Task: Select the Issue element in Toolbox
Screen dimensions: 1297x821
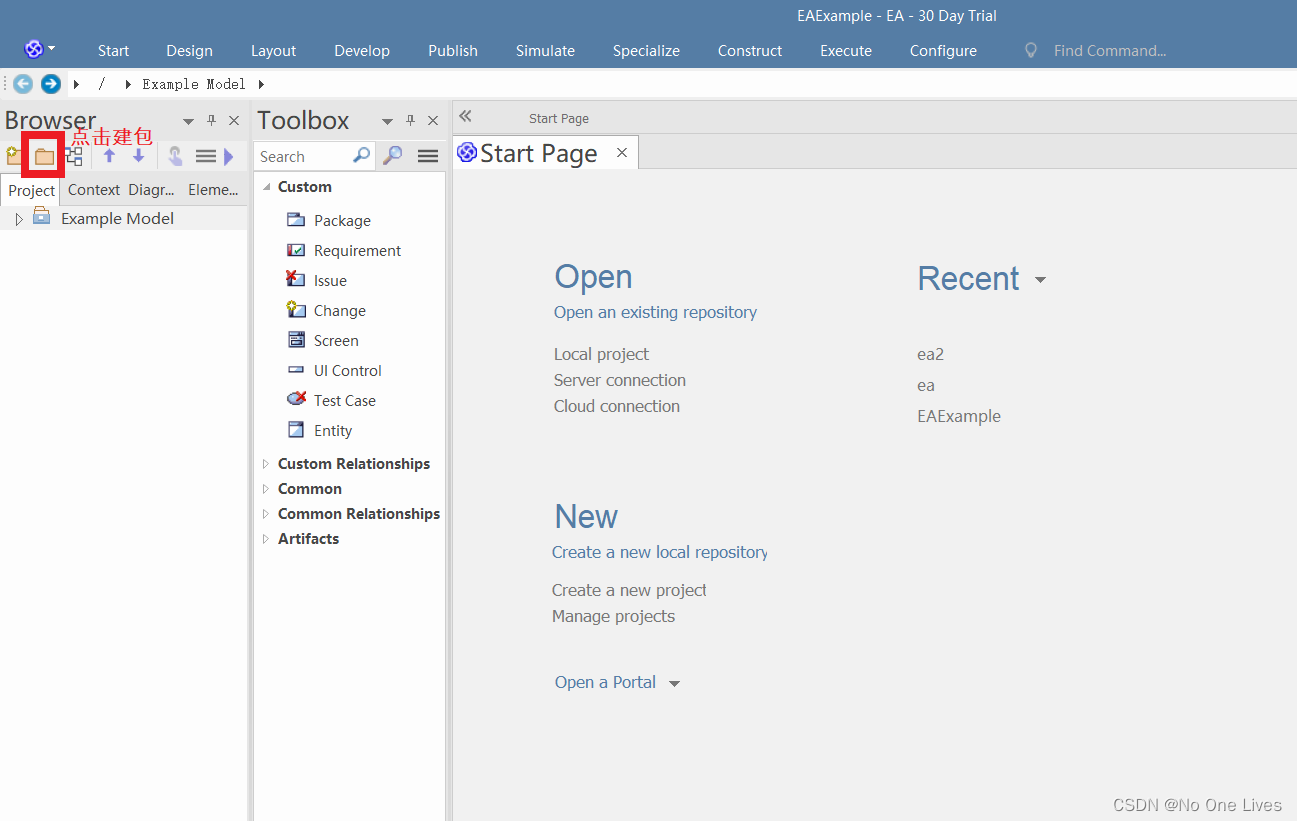Action: pyautogui.click(x=317, y=280)
